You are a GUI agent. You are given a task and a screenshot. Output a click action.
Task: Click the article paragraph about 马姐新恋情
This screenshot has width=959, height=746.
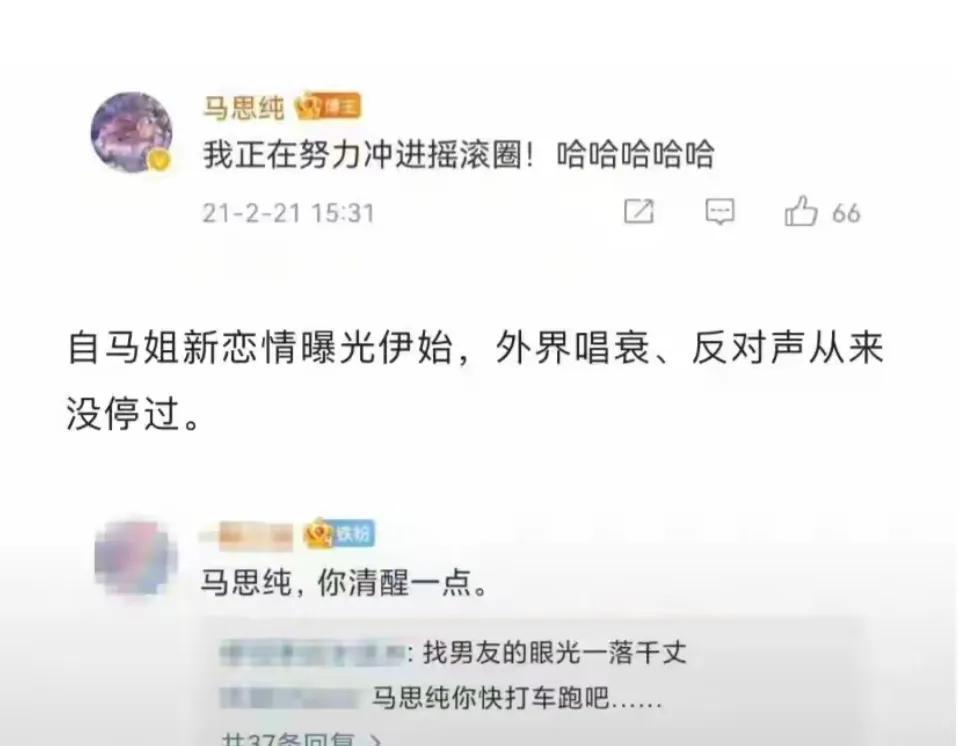click(475, 380)
